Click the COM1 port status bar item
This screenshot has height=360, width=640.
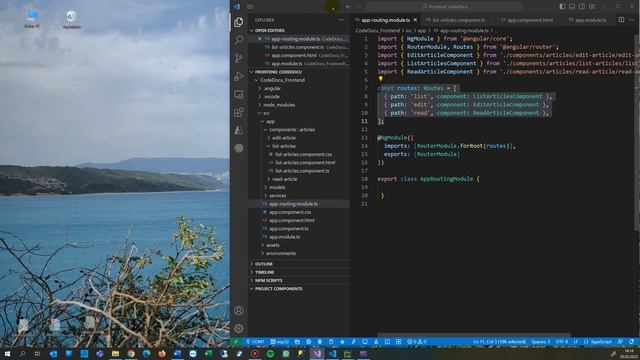[255, 342]
